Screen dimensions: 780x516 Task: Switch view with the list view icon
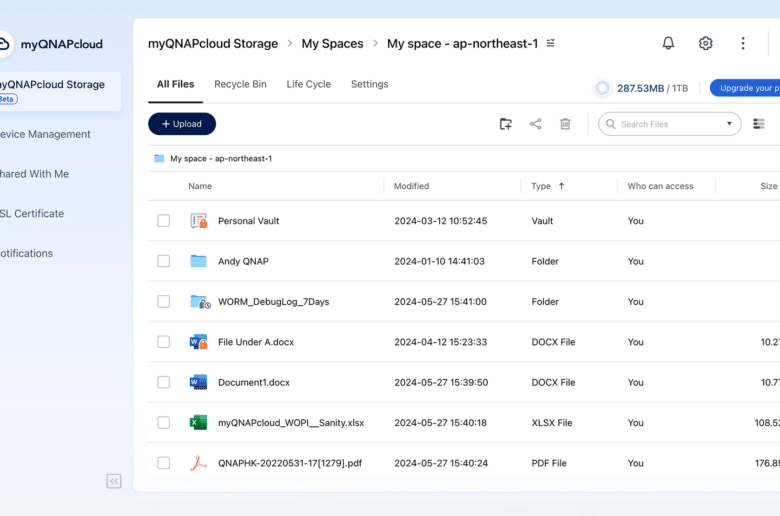point(759,124)
